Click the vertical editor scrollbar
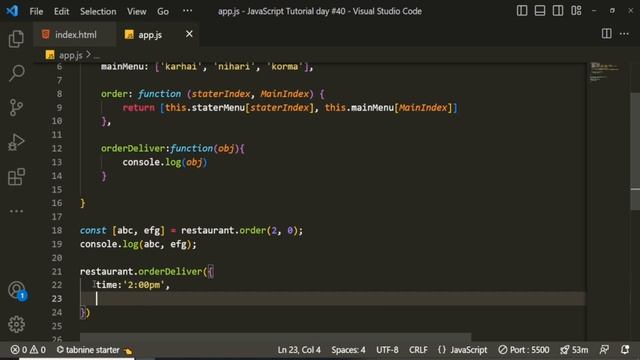 click(635, 151)
